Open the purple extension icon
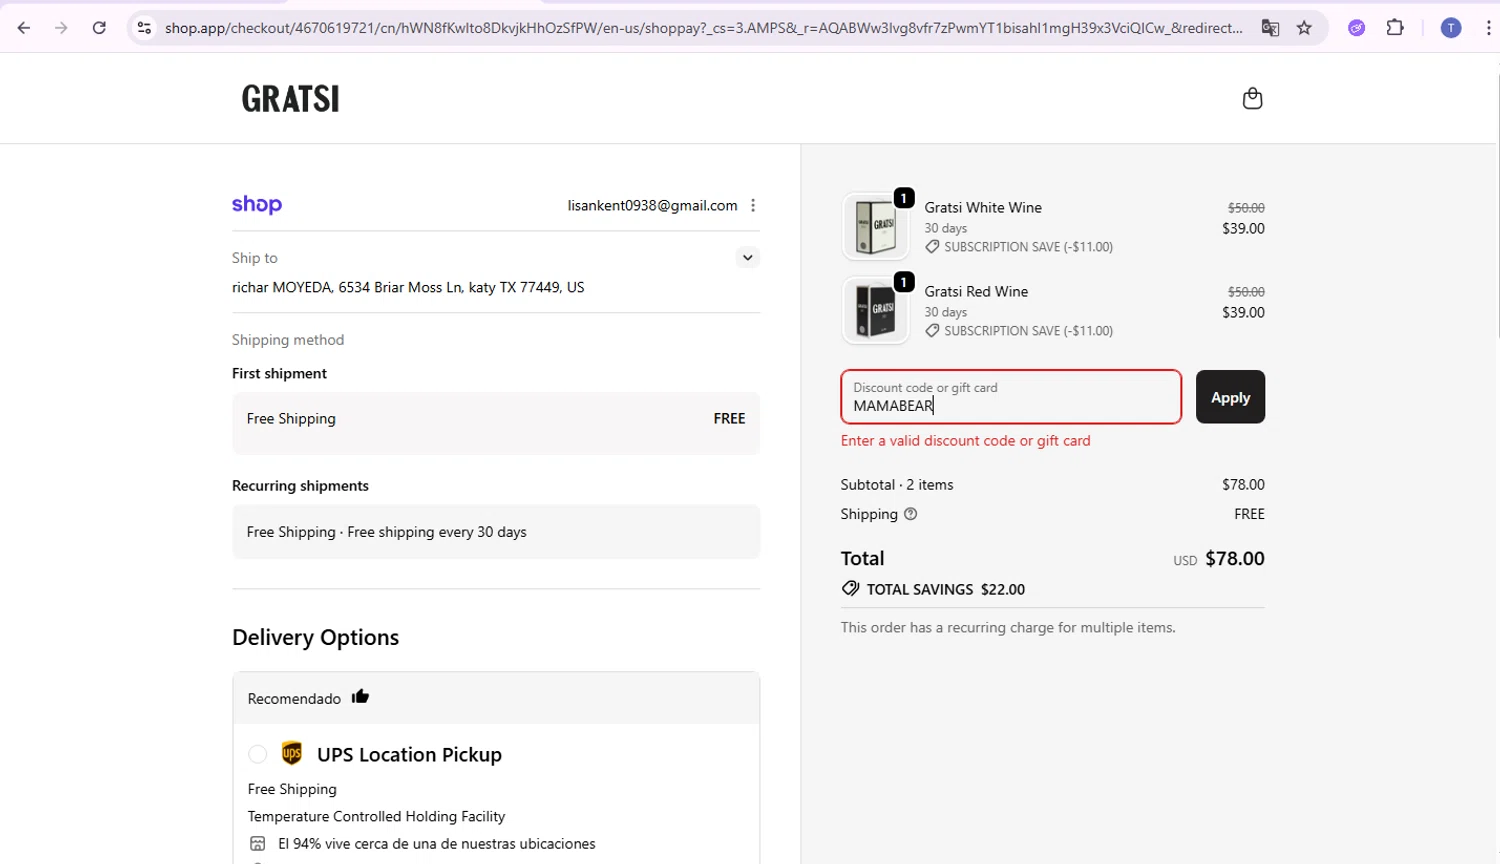Image resolution: width=1500 pixels, height=864 pixels. pos(1357,28)
